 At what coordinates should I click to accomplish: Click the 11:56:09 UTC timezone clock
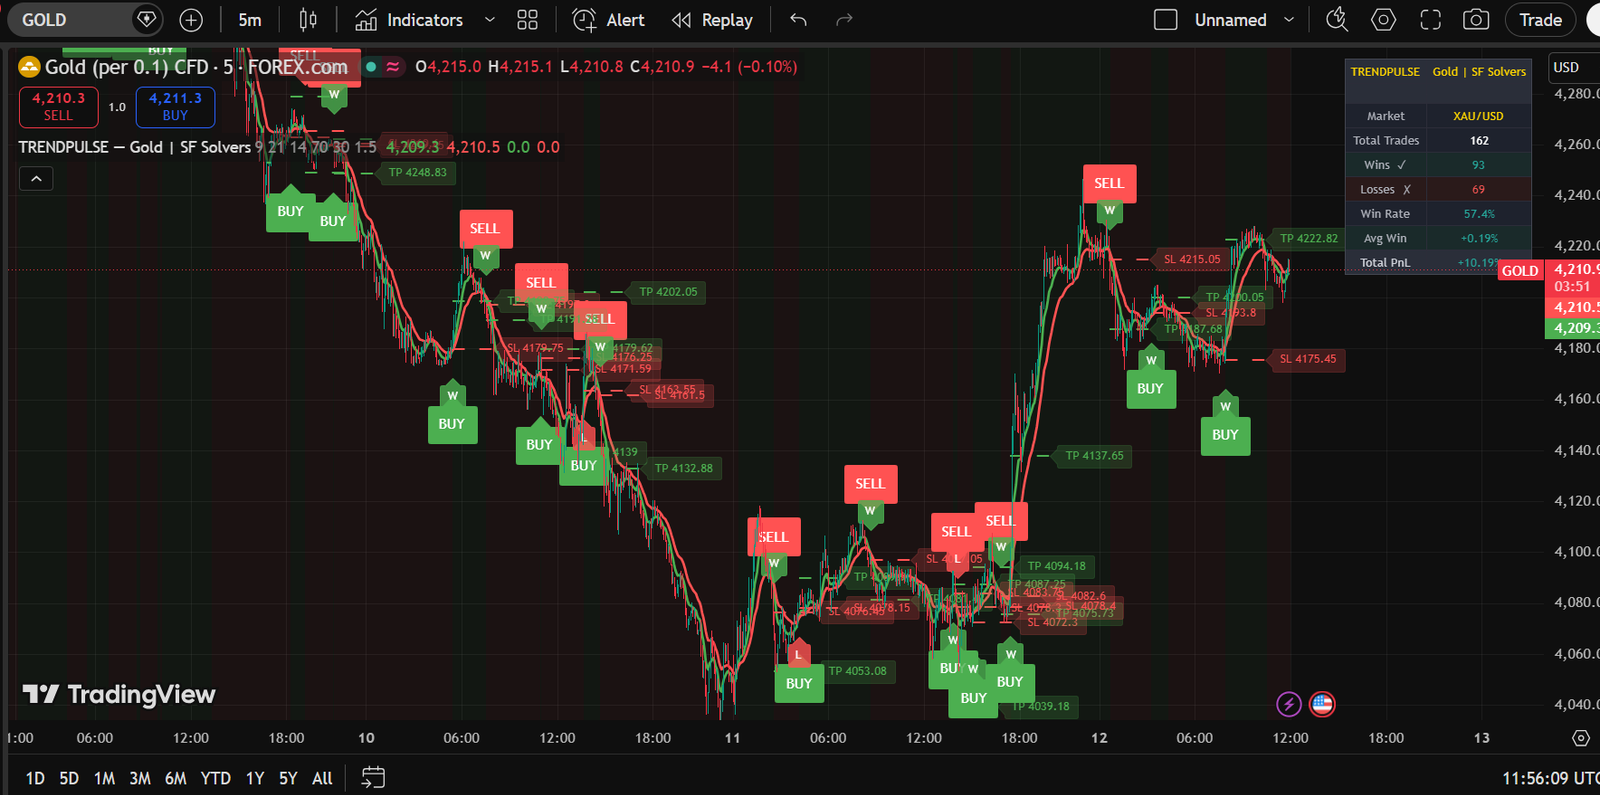pyautogui.click(x=1550, y=778)
